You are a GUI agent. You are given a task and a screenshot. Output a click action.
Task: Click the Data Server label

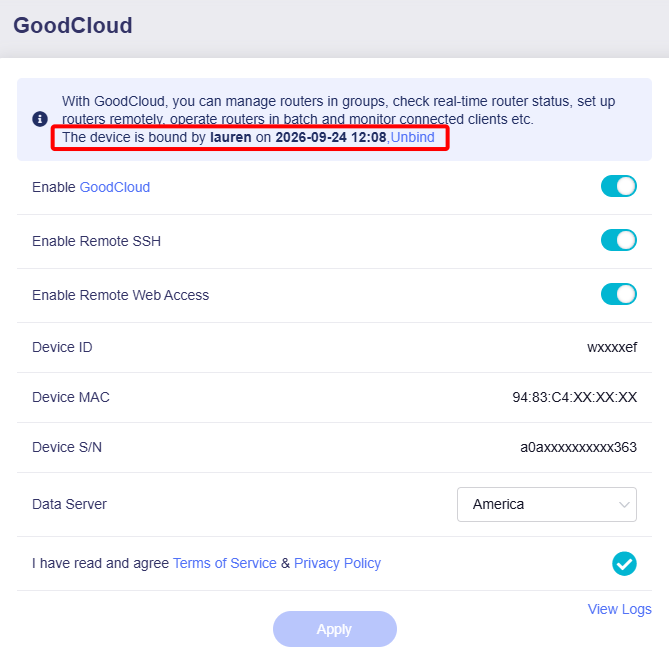[x=70, y=504]
